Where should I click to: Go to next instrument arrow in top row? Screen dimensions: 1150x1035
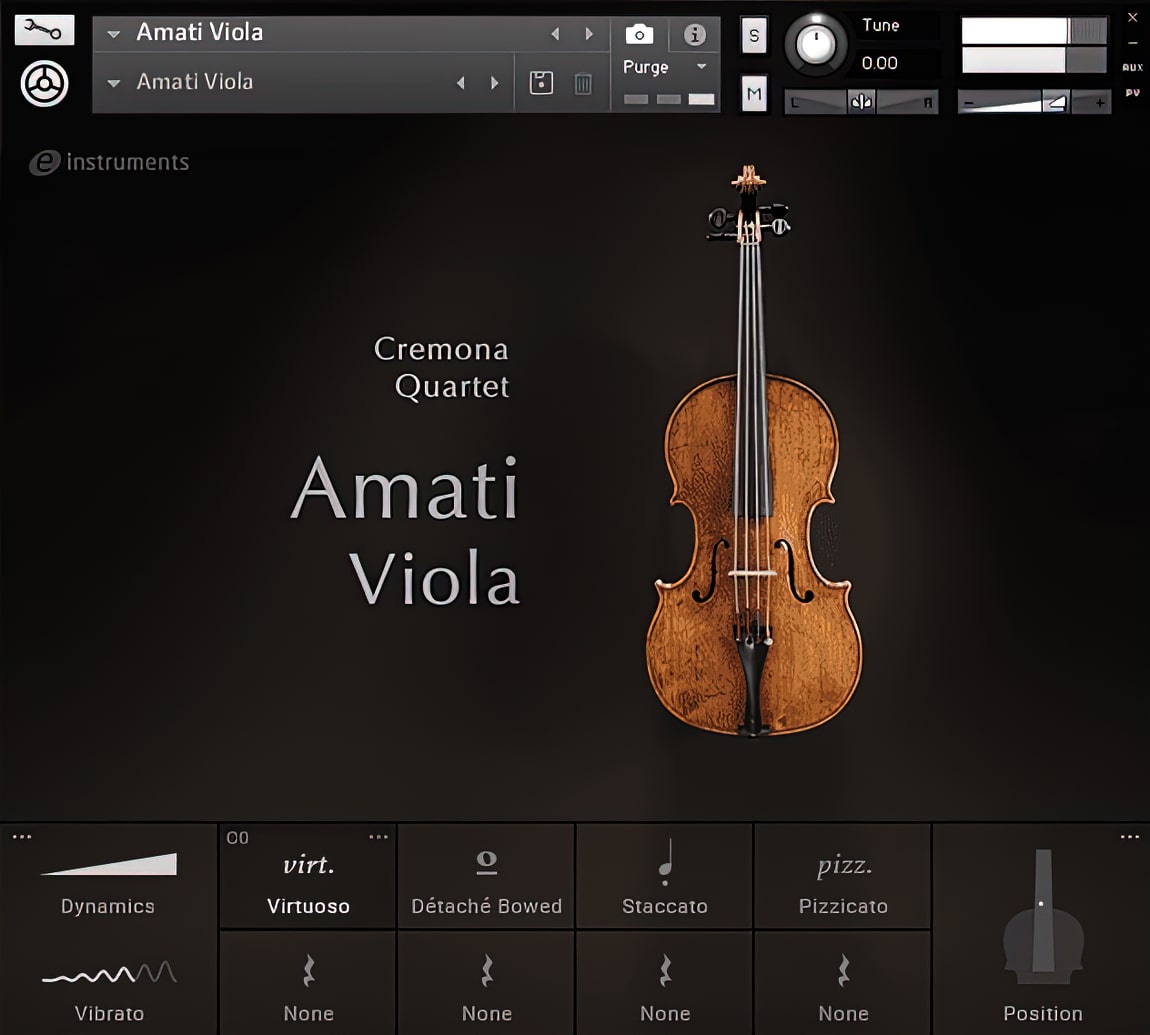[x=589, y=34]
